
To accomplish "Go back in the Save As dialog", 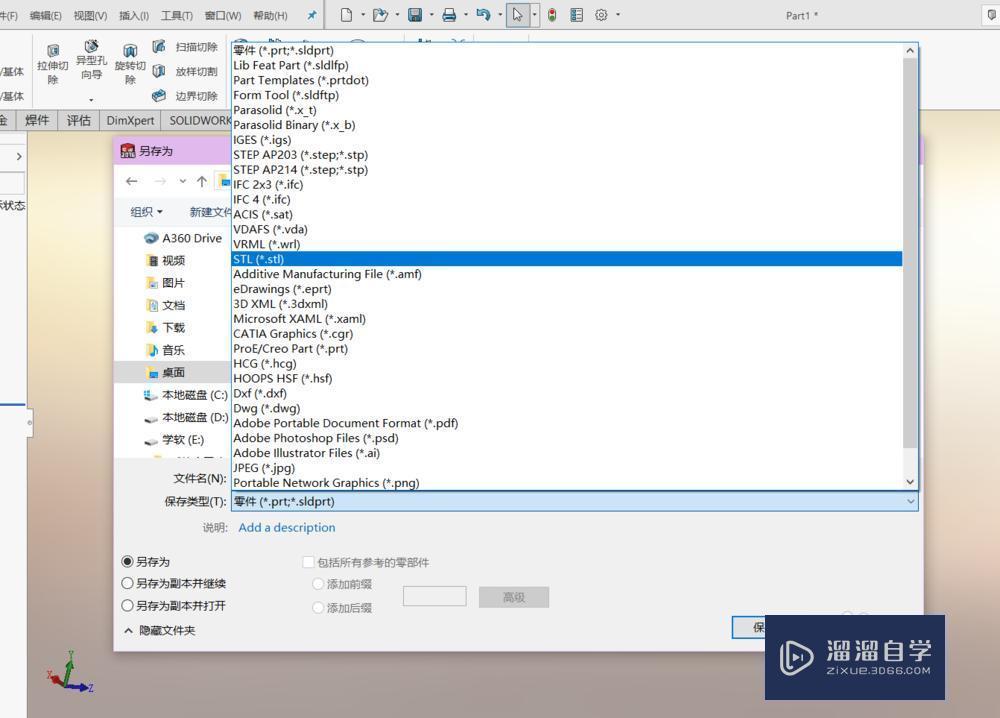I will [131, 182].
